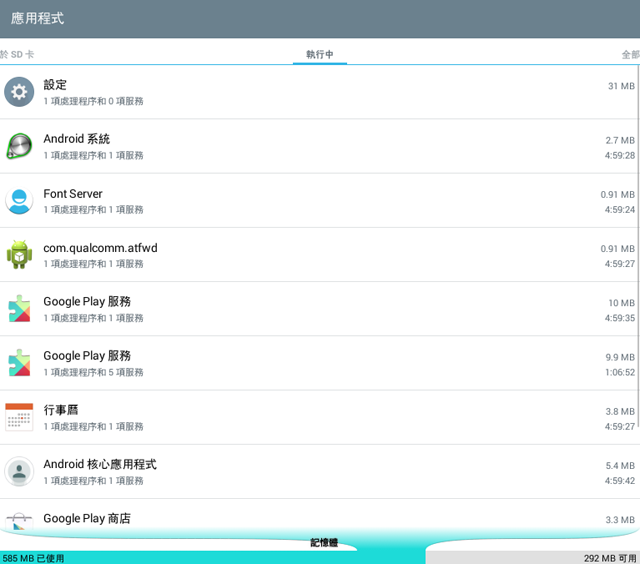Tap the Google Play 服務 icon at 9.9 MB
Viewport: 640px width, 564px height.
pyautogui.click(x=19, y=363)
